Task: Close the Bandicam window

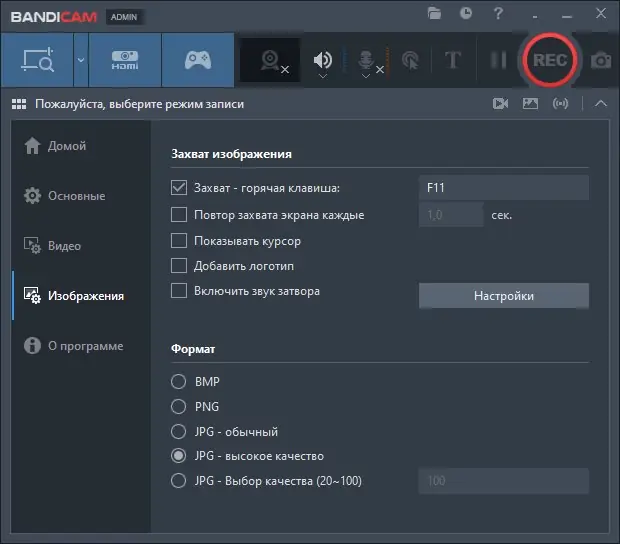Action: [x=601, y=13]
